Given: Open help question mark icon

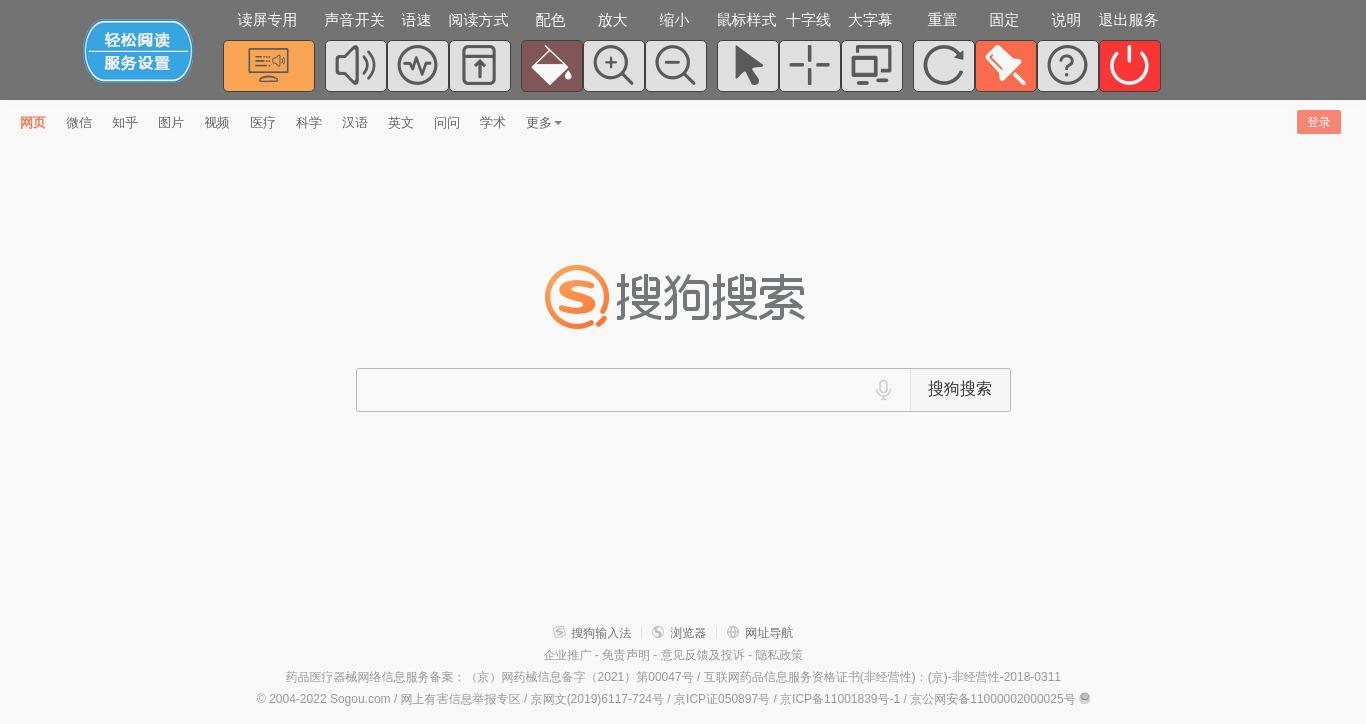Looking at the screenshot, I should [1068, 66].
